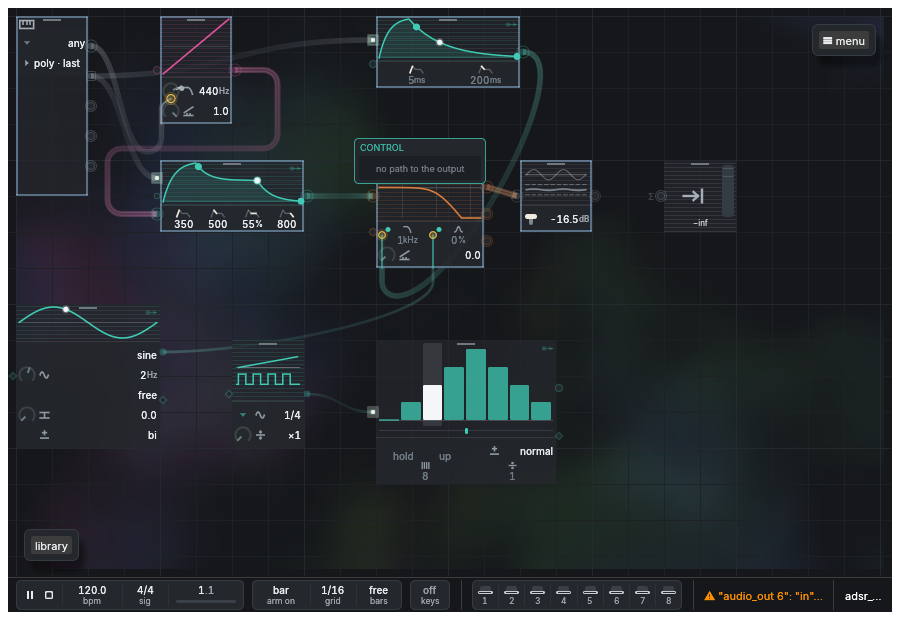This screenshot has height=620, width=900.
Task: Click the phase icon beside LFO value 0.0
Action: [x=44, y=415]
